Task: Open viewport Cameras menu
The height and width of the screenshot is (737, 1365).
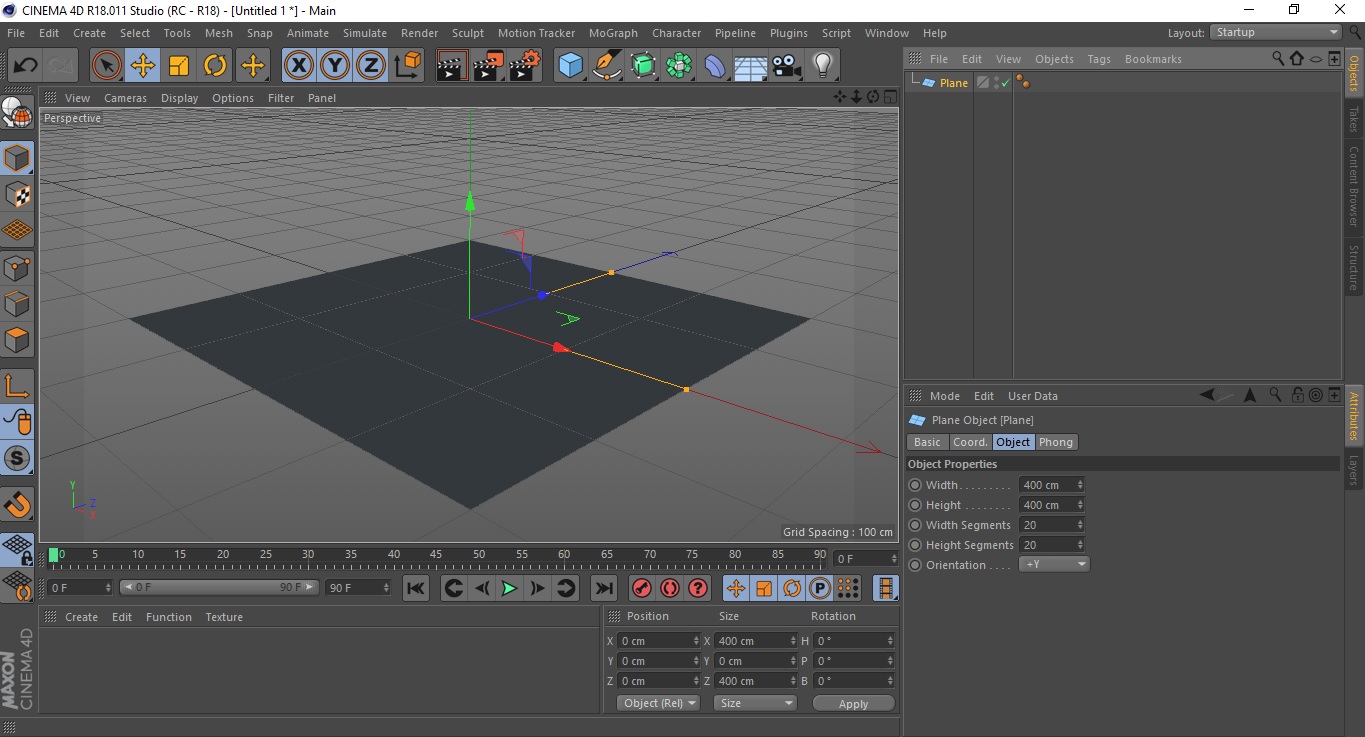Action: [125, 98]
